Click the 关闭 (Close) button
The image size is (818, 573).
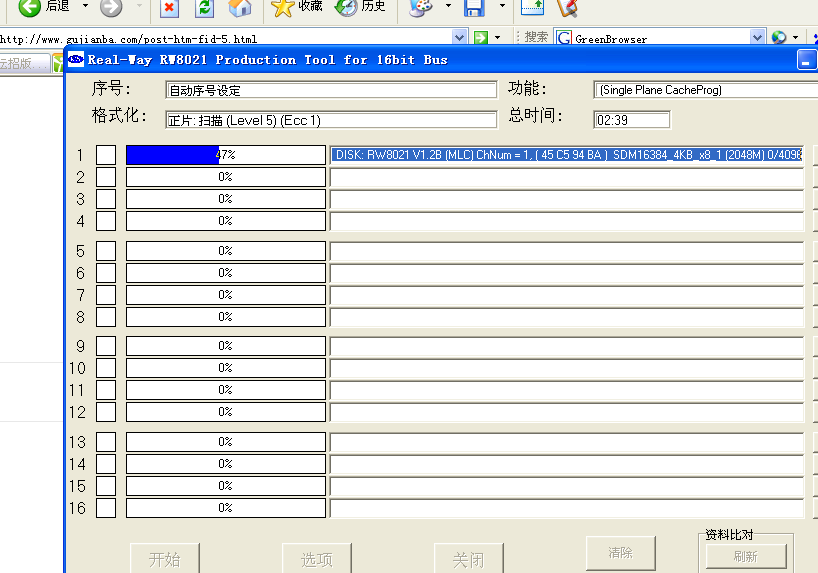(x=468, y=558)
